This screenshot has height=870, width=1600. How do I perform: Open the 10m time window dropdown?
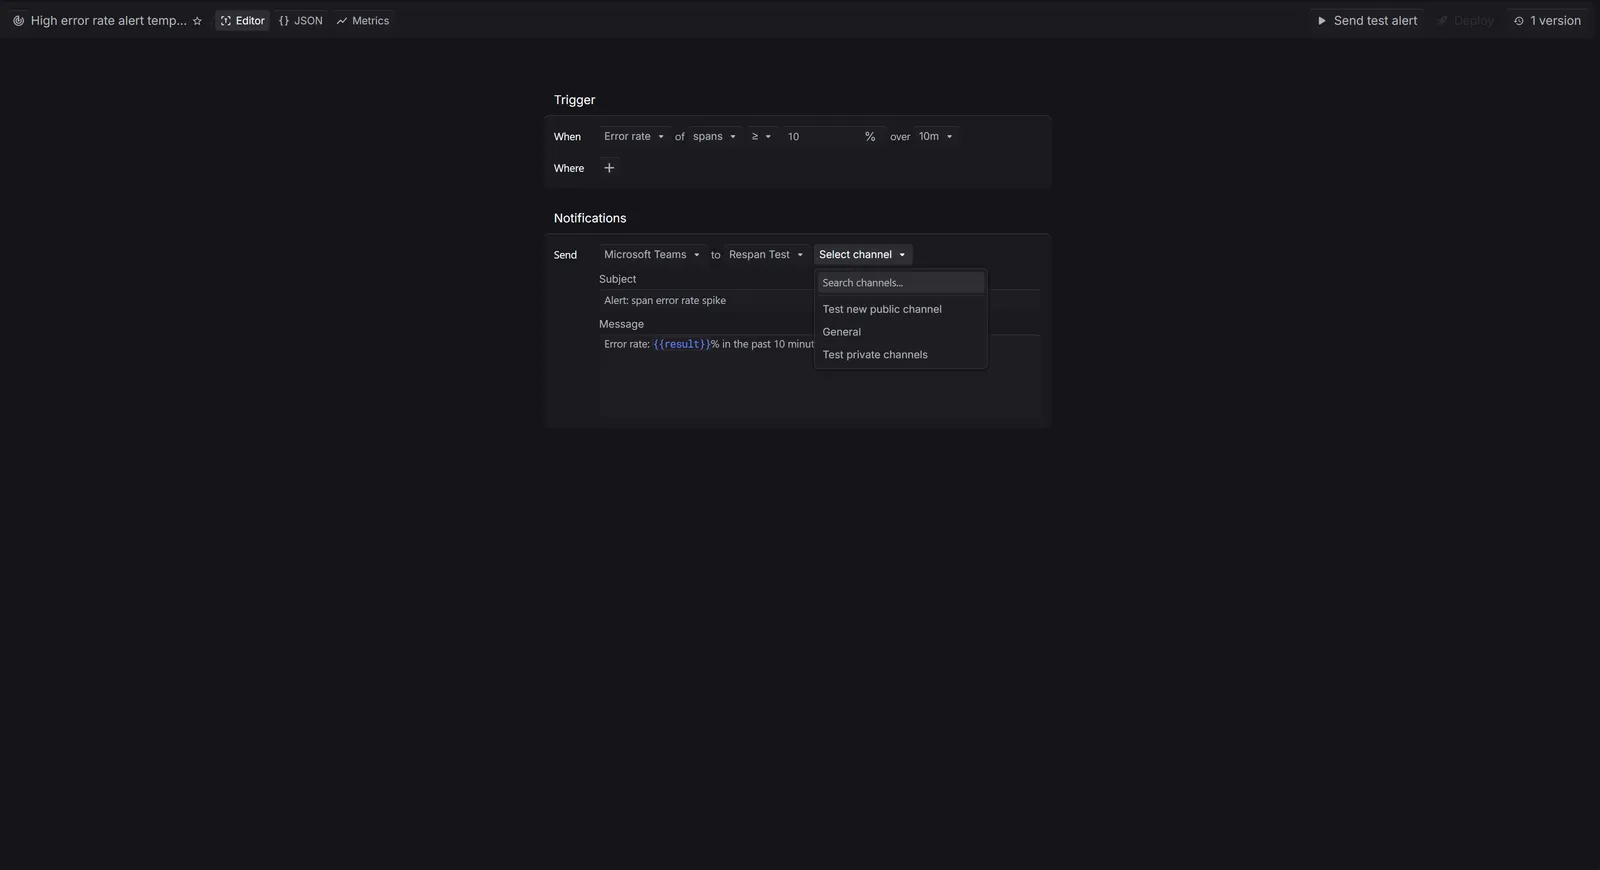(936, 136)
